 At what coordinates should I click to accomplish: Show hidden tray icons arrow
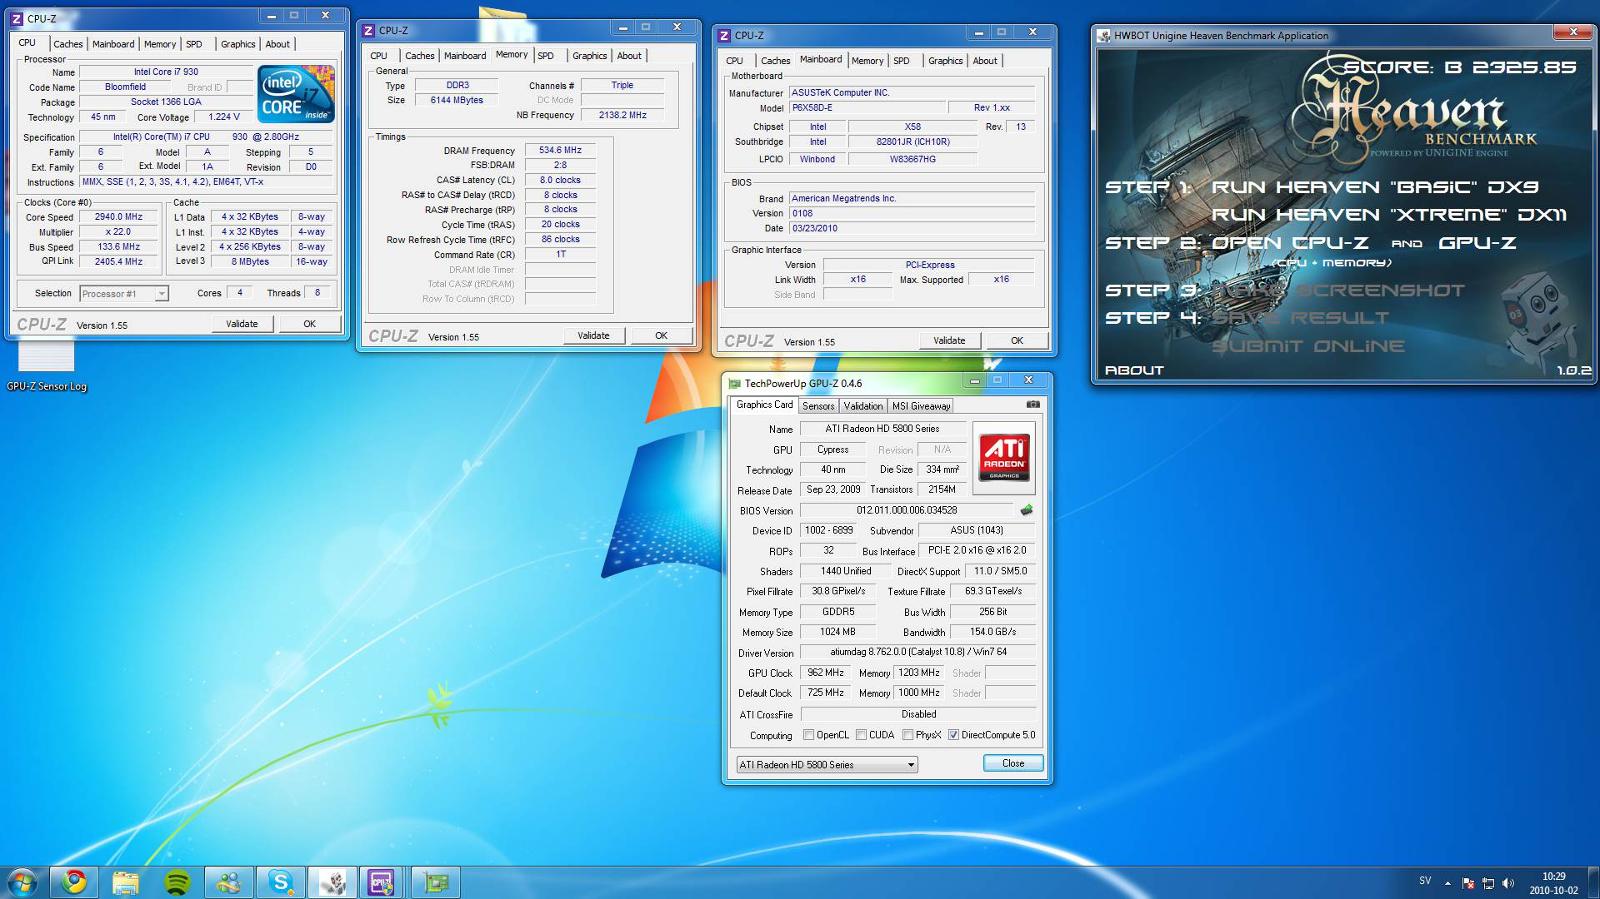pyautogui.click(x=1447, y=883)
